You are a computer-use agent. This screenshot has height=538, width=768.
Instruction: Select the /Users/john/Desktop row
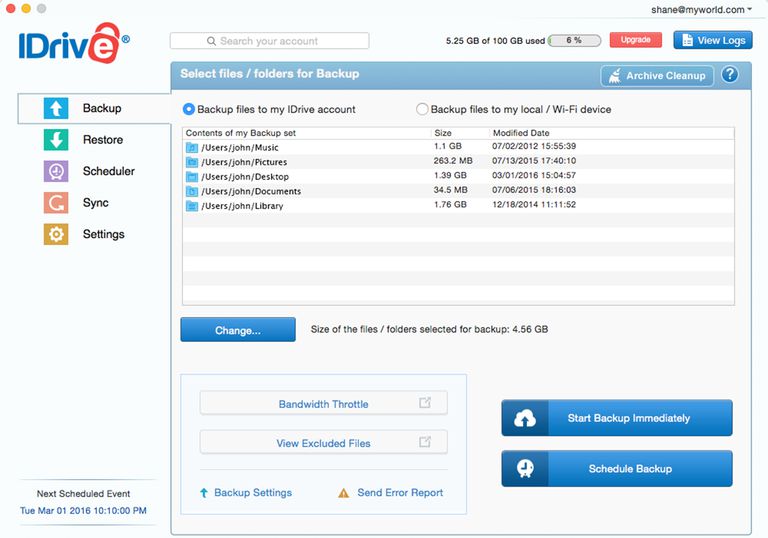[x=458, y=176]
